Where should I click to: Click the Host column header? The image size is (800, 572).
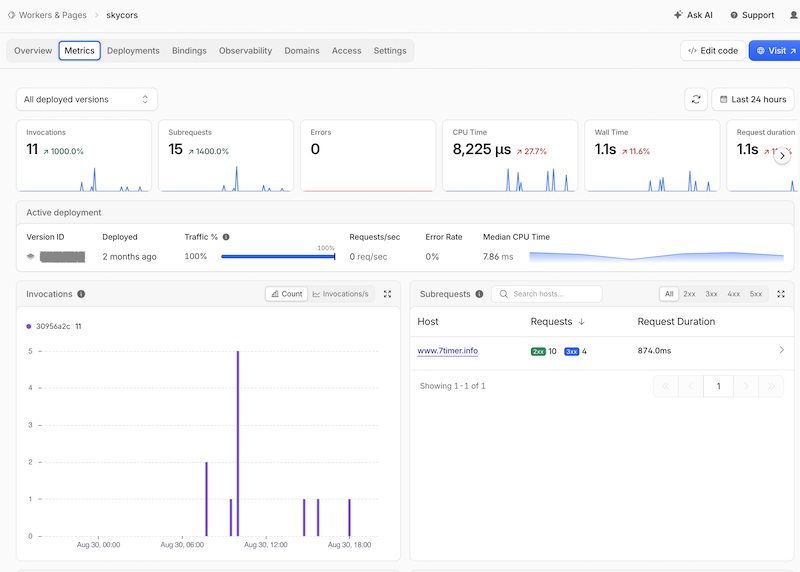tap(428, 322)
